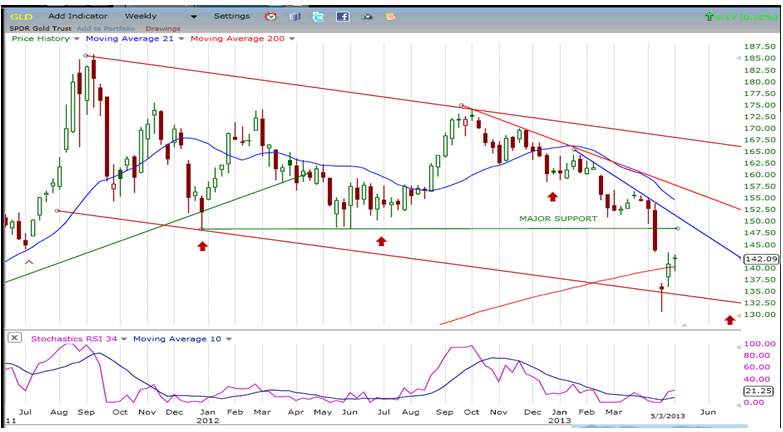The height and width of the screenshot is (432, 783).
Task: Open the Add Indicator menu
Action: [x=78, y=16]
